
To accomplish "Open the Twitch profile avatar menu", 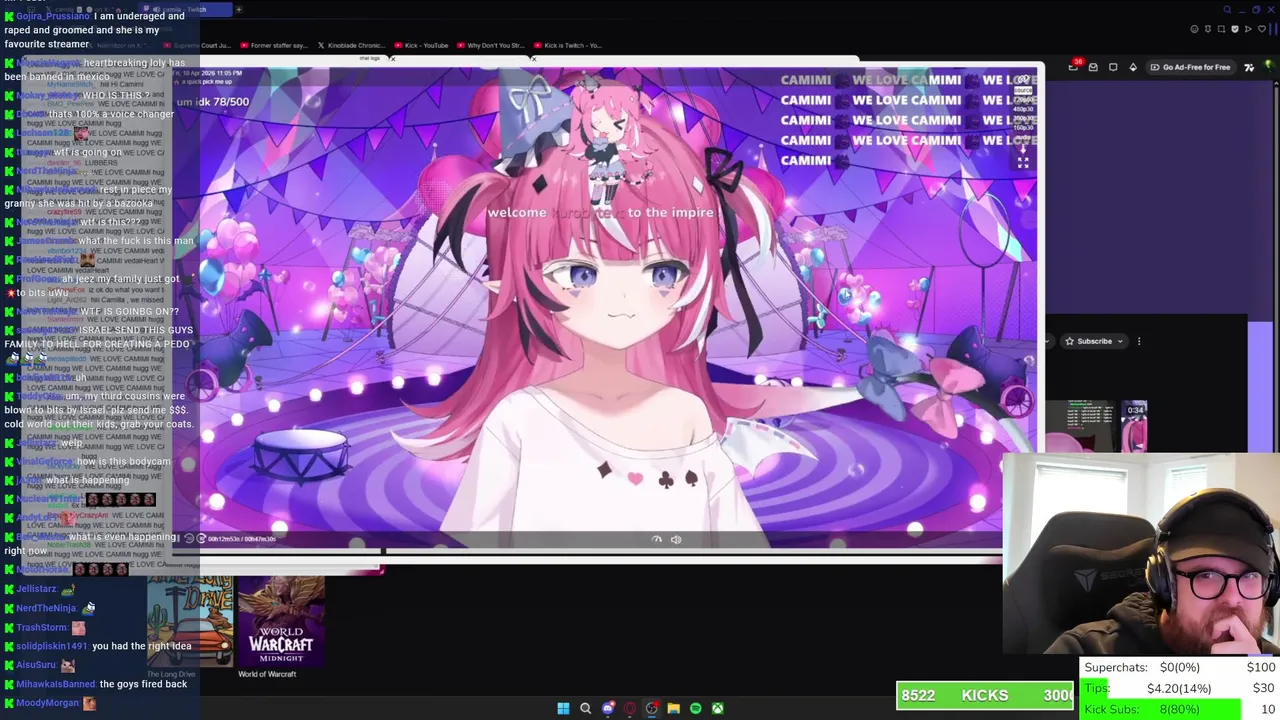I will pos(1268,66).
